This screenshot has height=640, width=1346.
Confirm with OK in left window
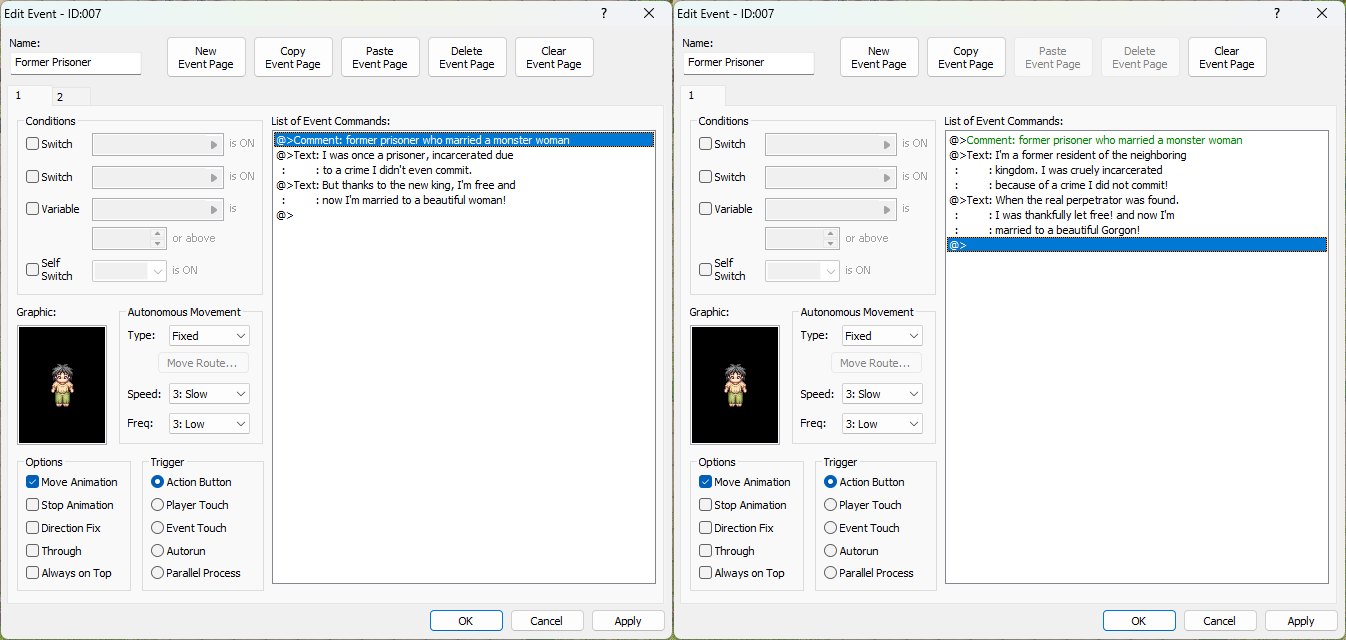(466, 621)
